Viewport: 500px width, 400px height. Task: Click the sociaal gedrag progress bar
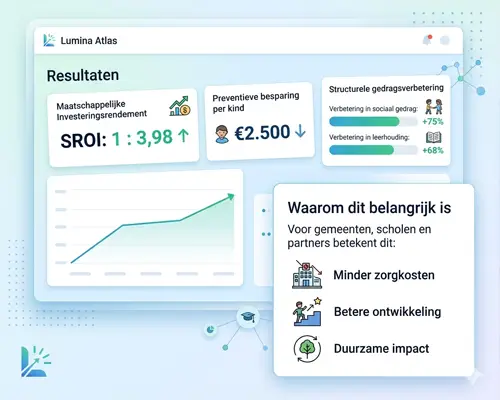[x=373, y=122]
